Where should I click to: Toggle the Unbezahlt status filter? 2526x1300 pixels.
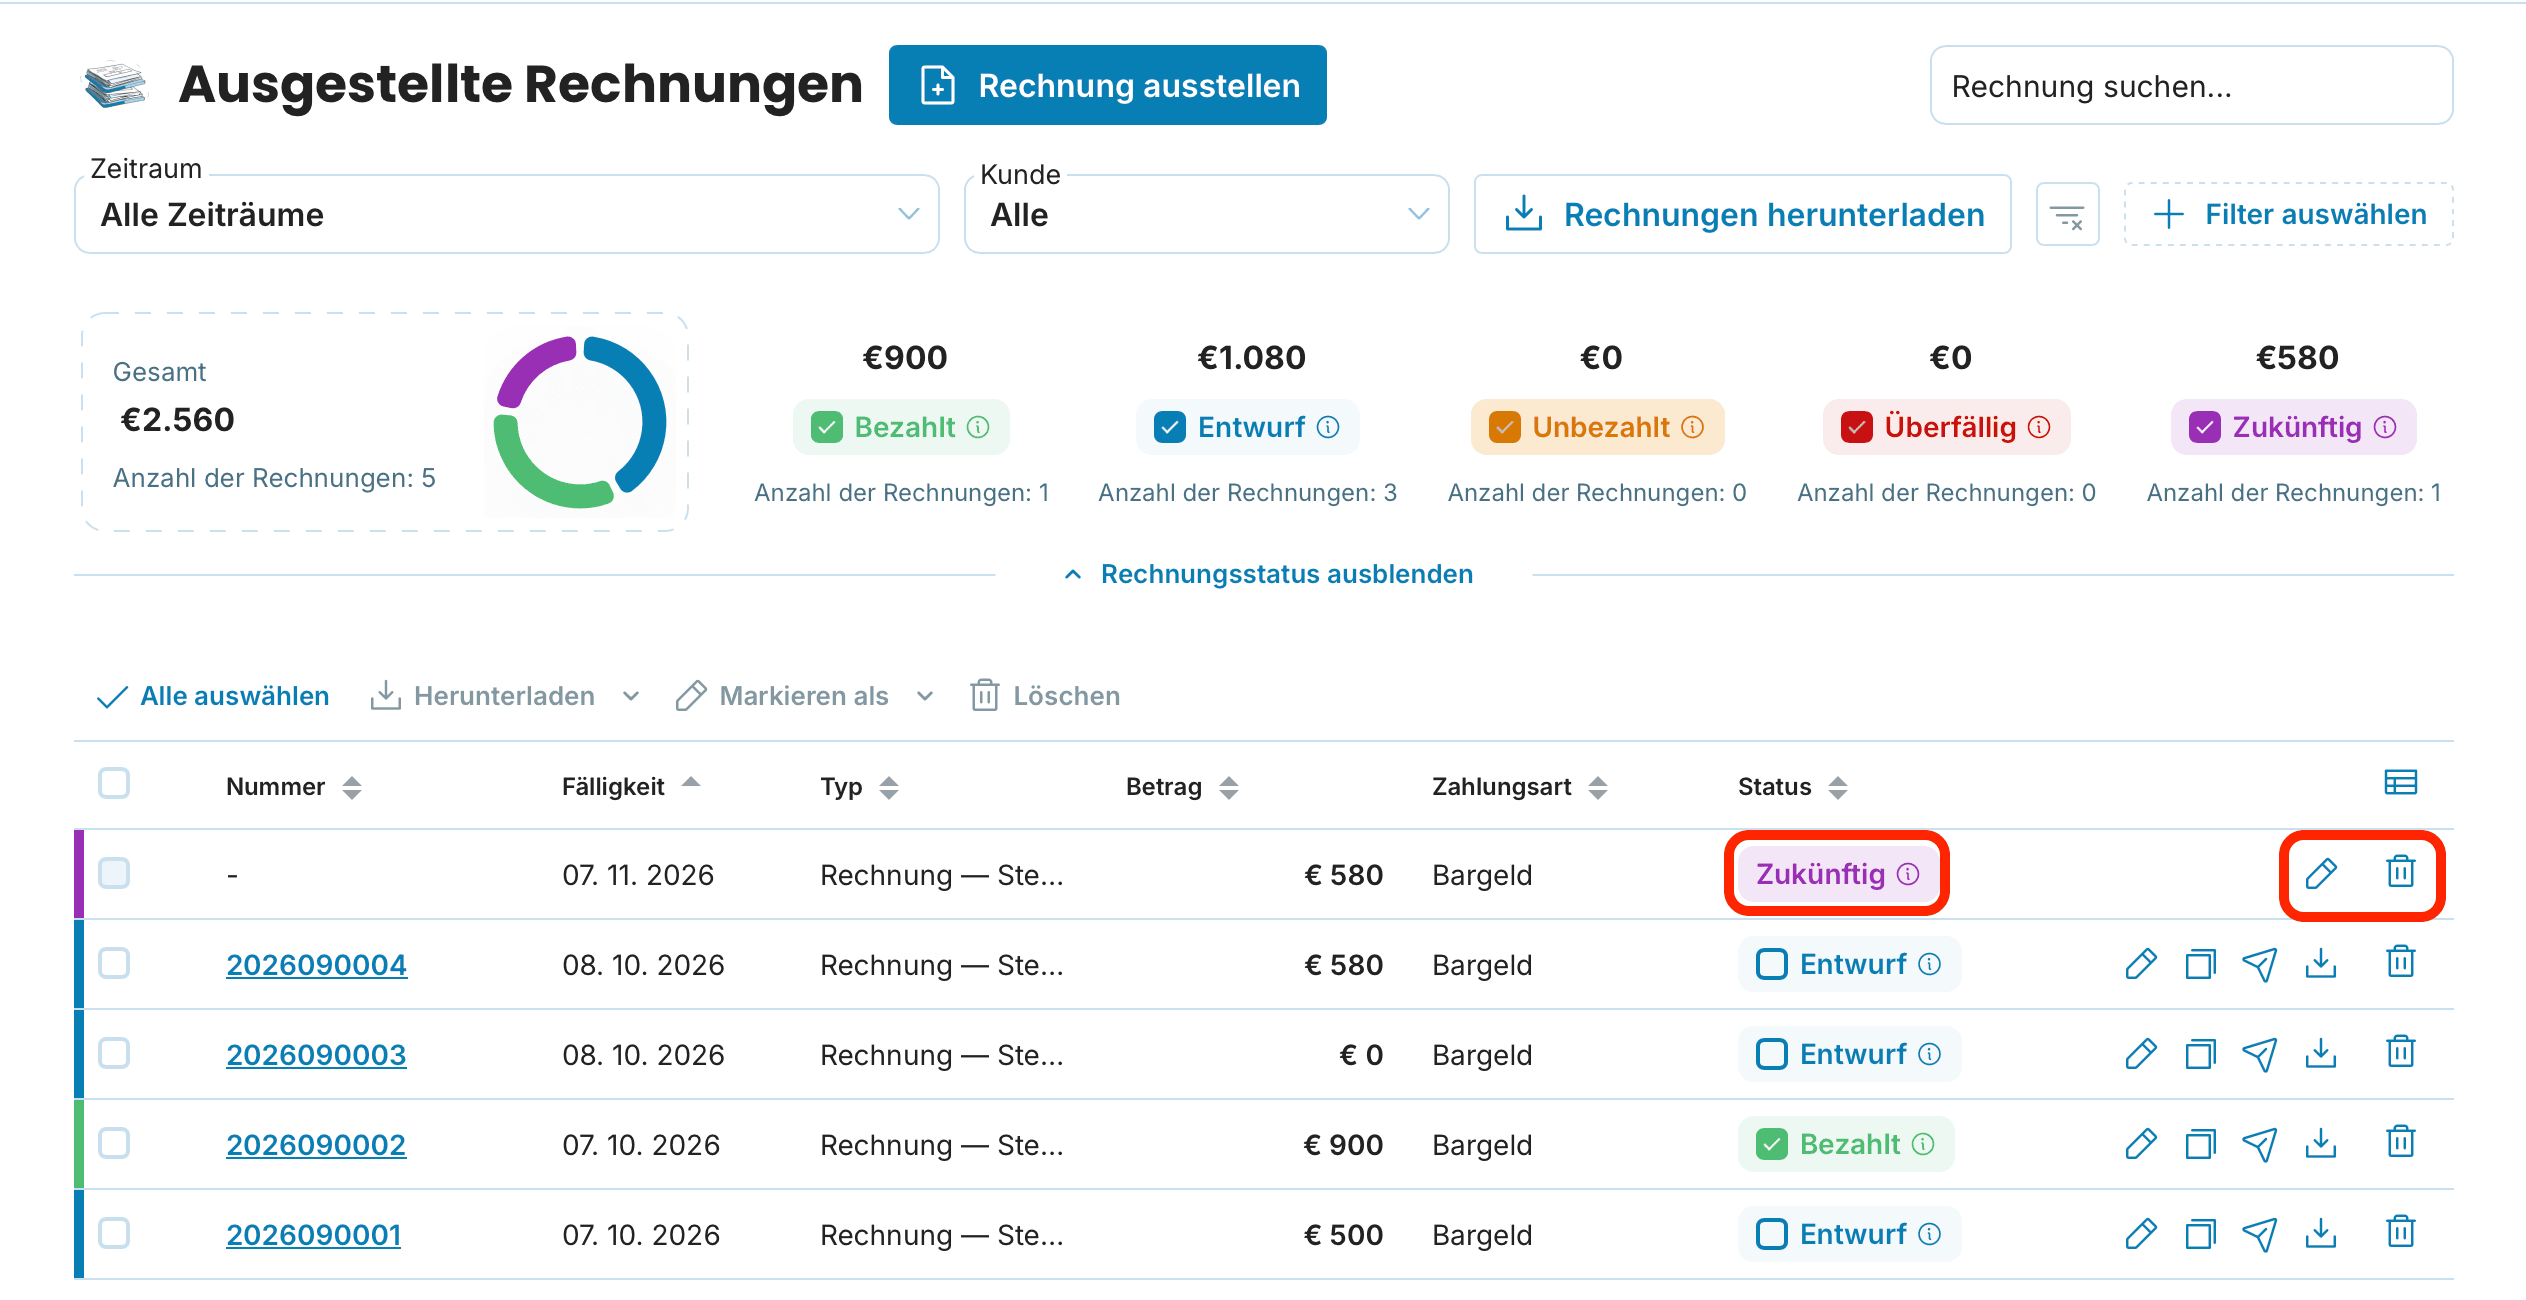(1505, 428)
